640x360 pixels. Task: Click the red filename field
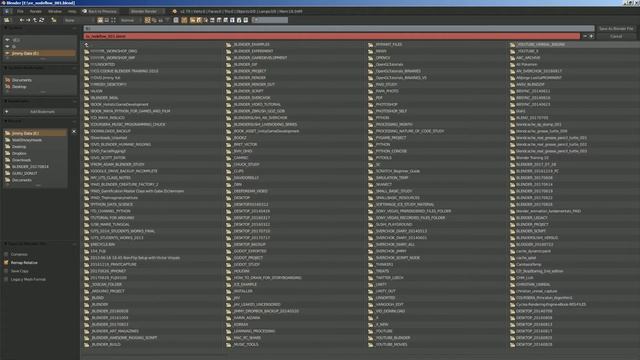click(331, 36)
